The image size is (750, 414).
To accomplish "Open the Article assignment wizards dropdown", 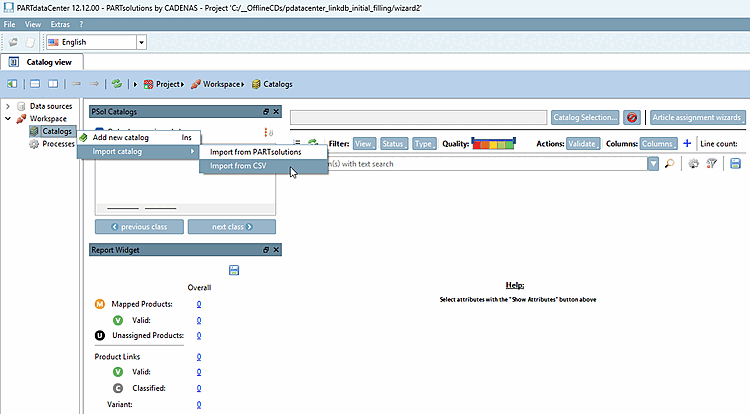I will coord(698,118).
